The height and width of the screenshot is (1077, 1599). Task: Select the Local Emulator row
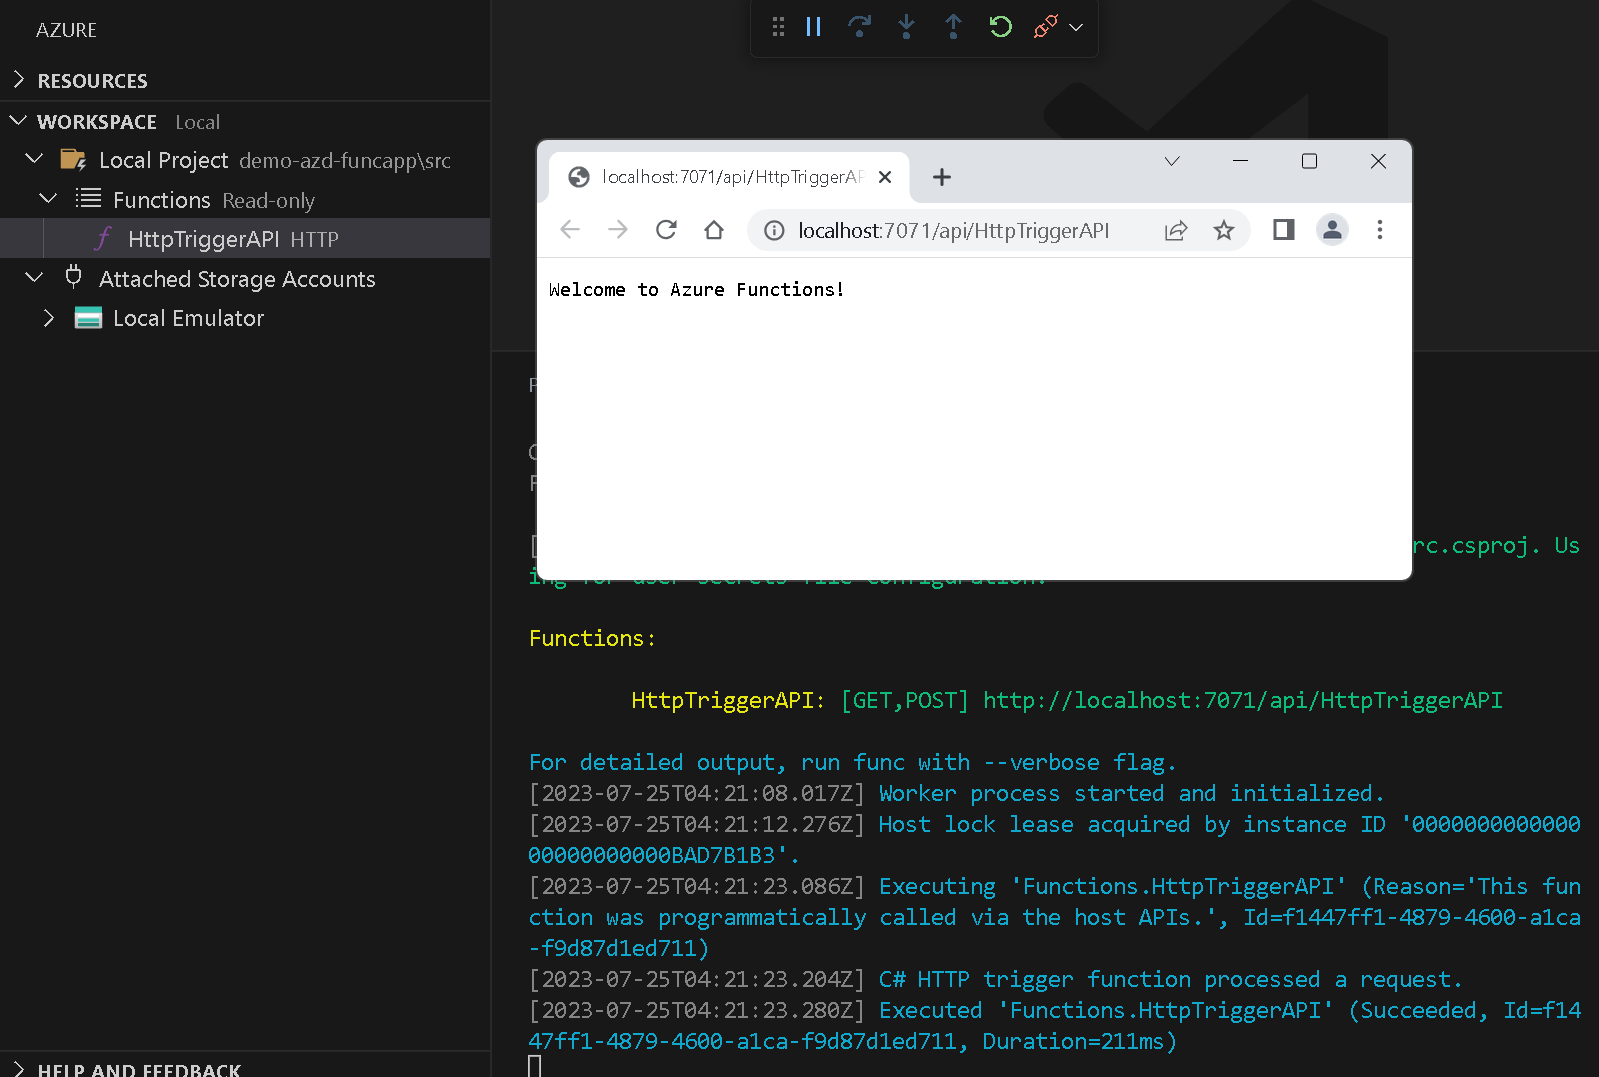coord(245,318)
